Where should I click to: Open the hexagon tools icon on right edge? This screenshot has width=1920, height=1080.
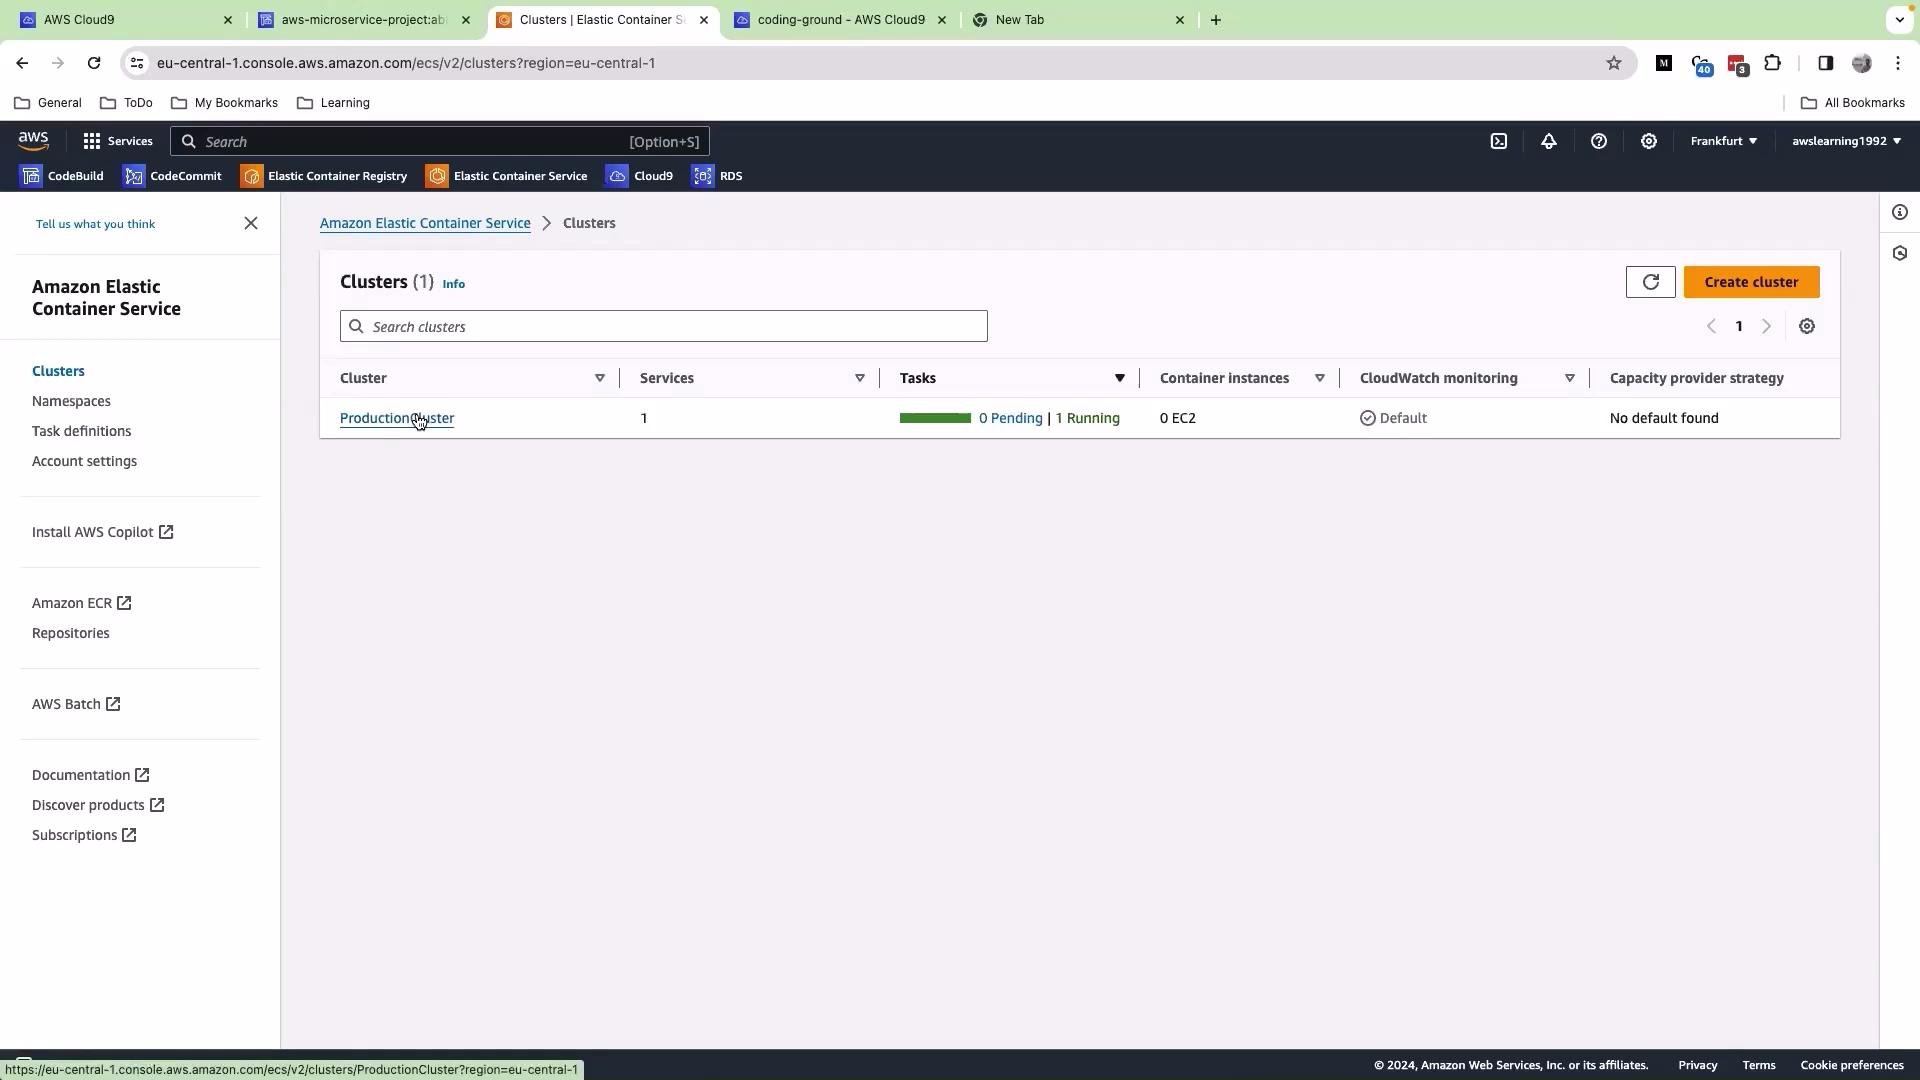1900,253
